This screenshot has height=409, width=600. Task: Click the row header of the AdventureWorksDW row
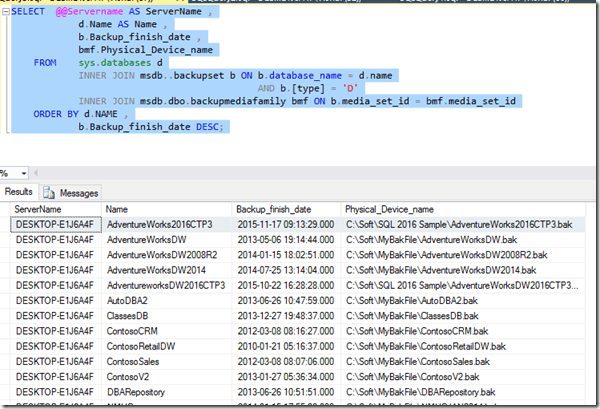tap(5, 241)
